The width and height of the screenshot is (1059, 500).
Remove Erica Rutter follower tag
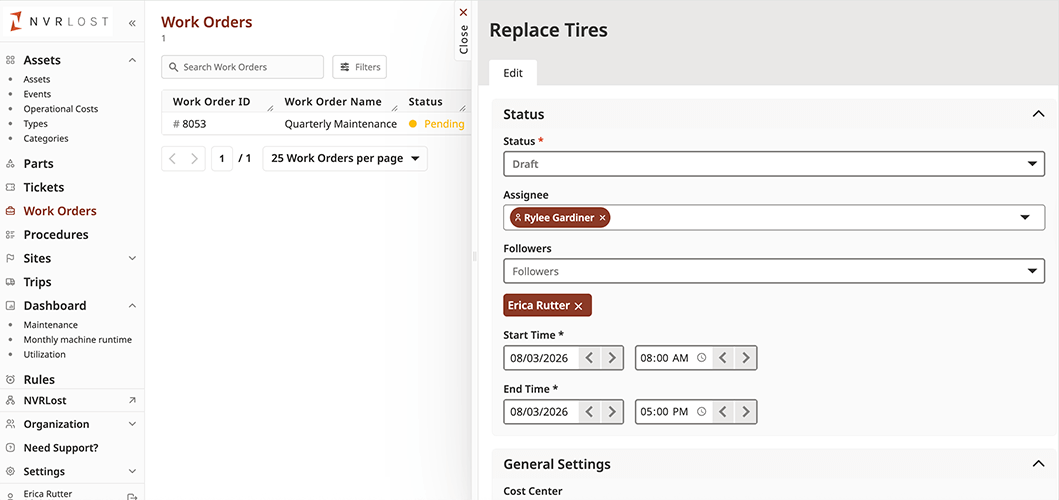[x=578, y=306]
